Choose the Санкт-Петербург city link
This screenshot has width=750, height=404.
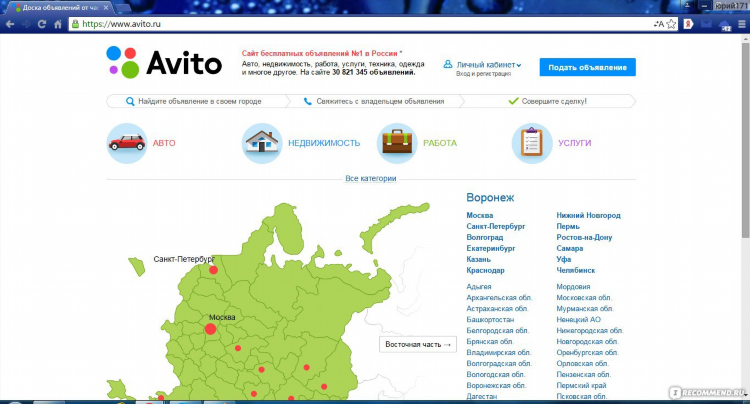496,226
